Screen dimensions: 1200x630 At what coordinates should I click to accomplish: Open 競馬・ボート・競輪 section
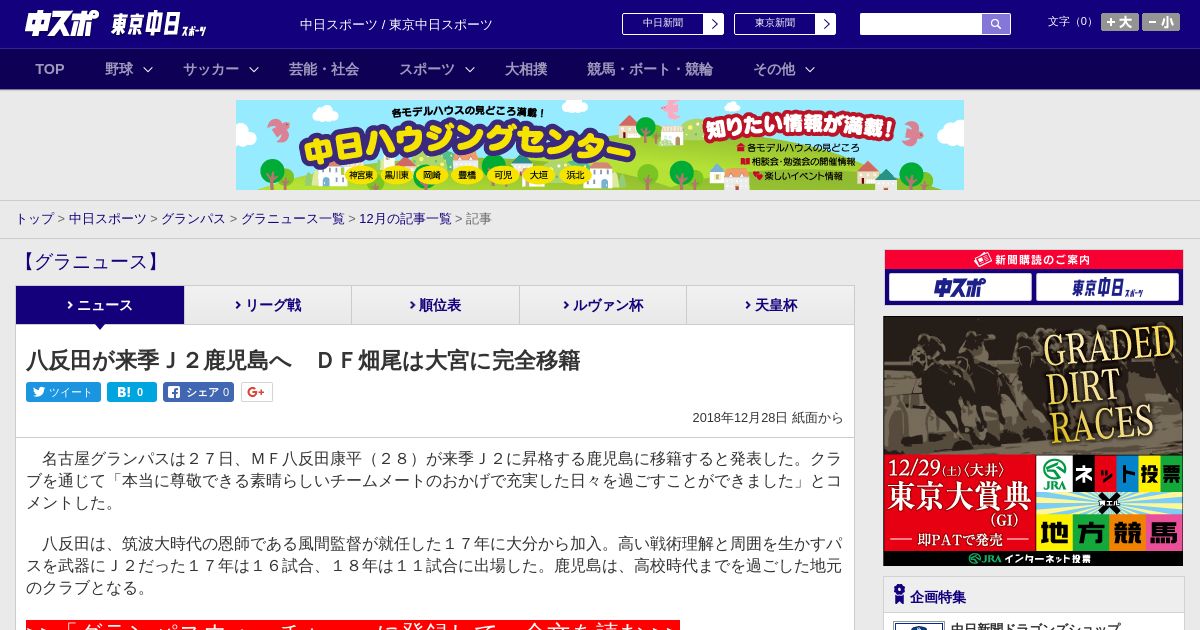click(650, 69)
